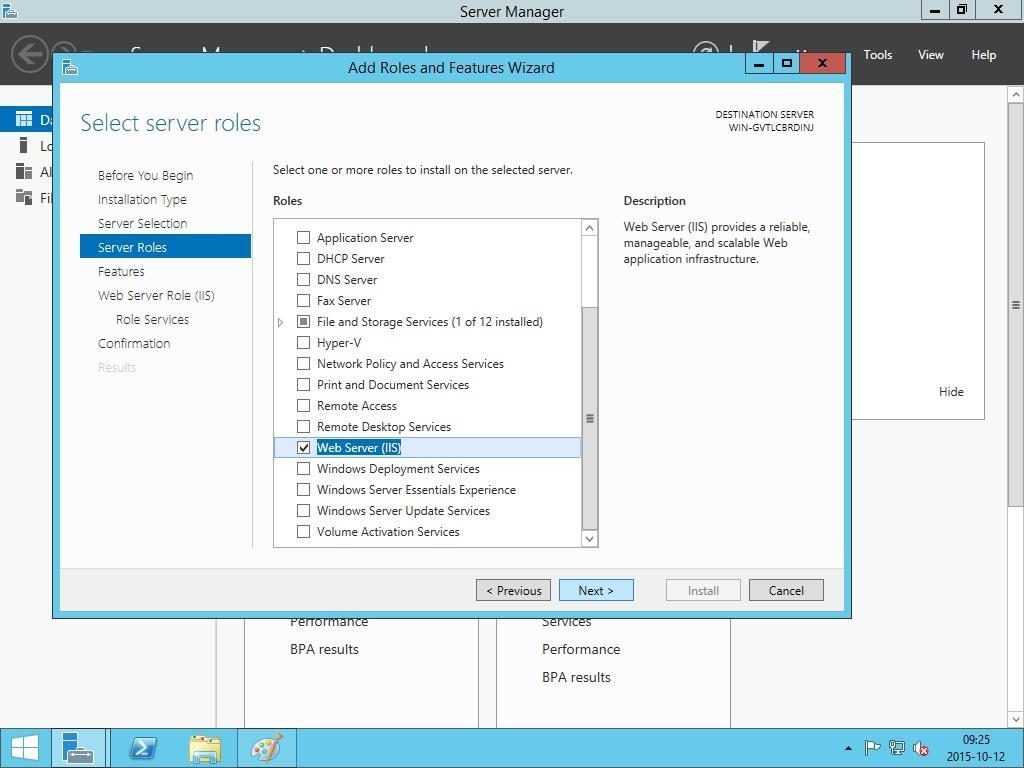Open the Performance link under Services
The width and height of the screenshot is (1024, 768).
(581, 649)
